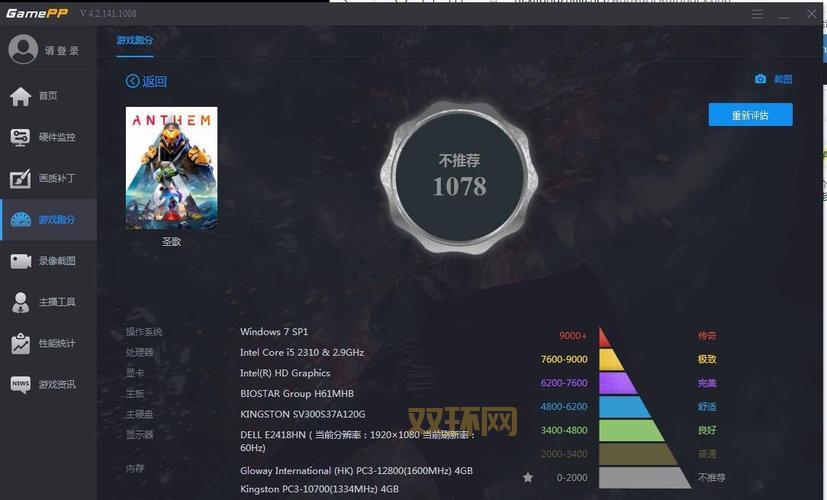Click the user avatar icon to log in
Viewport: 827px width, 500px height.
22,49
